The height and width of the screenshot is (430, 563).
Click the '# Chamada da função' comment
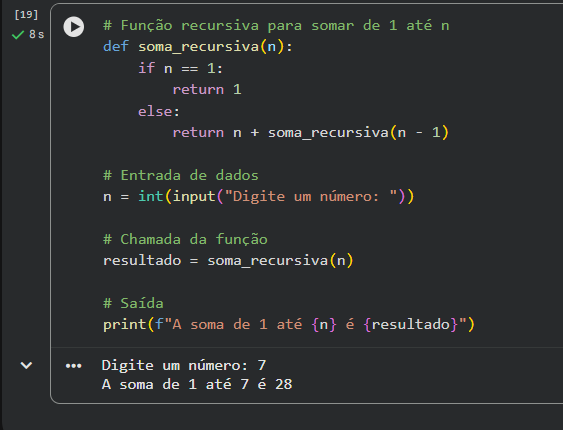[x=185, y=239]
